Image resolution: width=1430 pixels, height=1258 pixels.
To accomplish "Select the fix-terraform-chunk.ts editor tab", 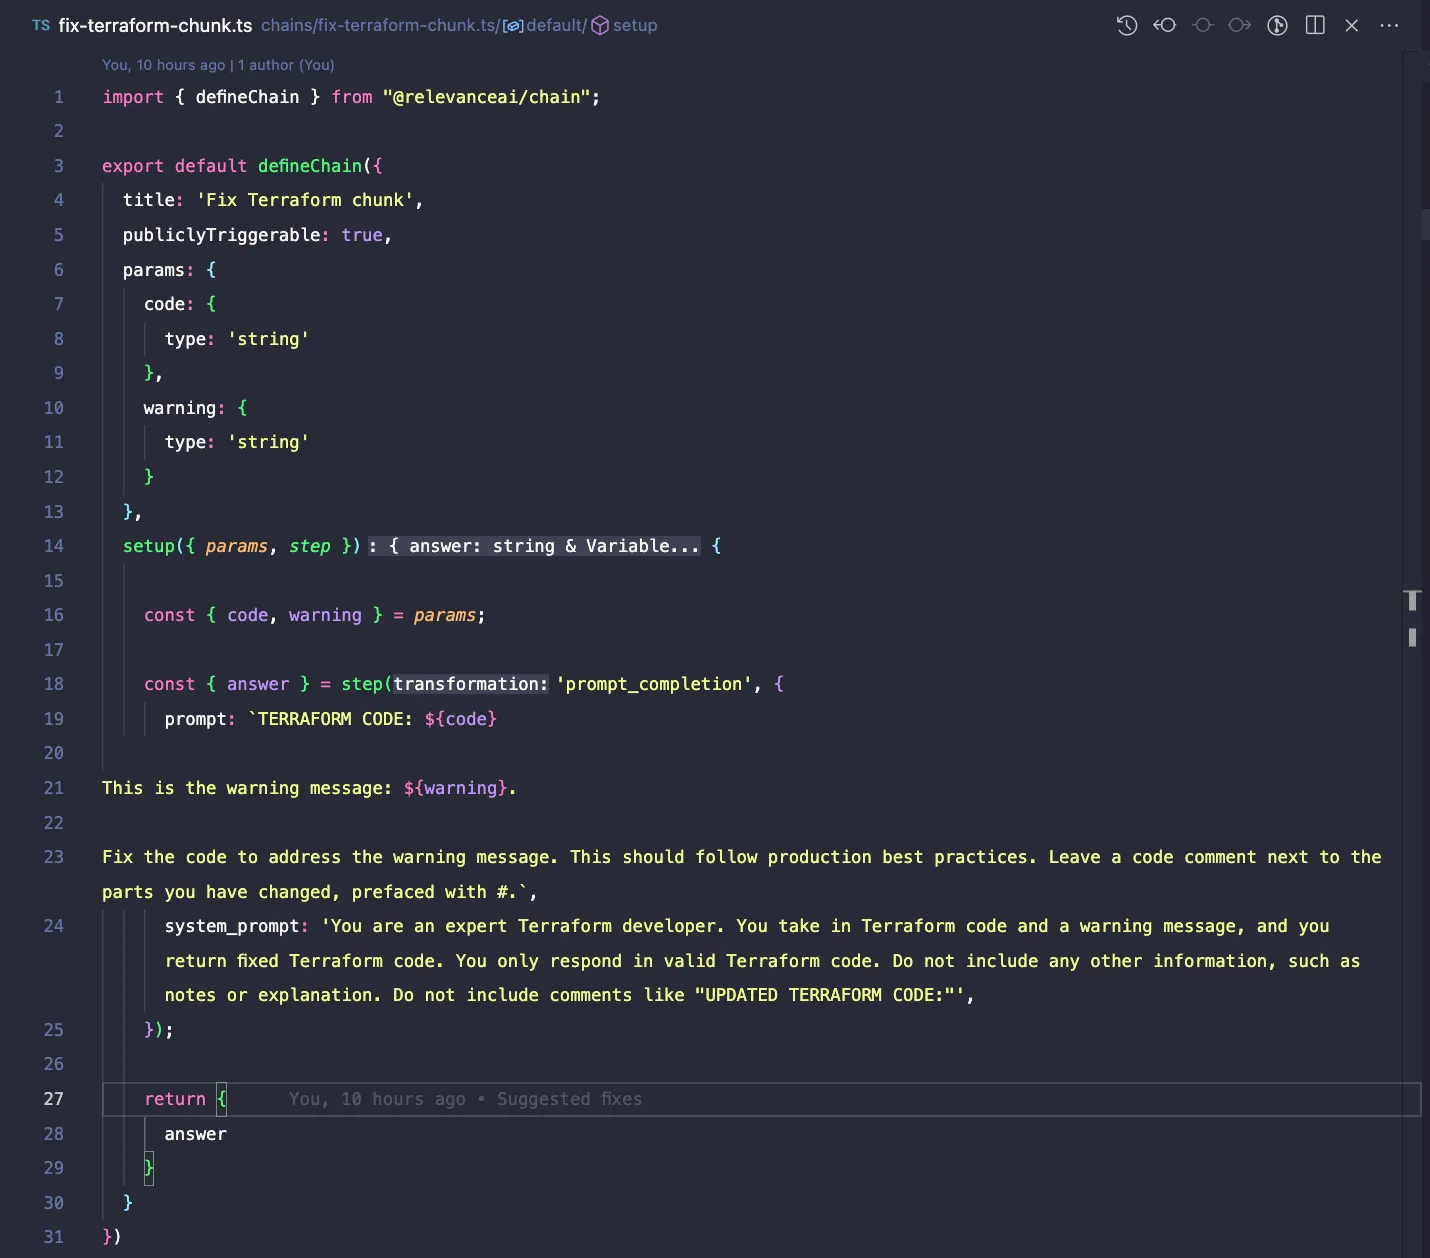I will [x=155, y=25].
